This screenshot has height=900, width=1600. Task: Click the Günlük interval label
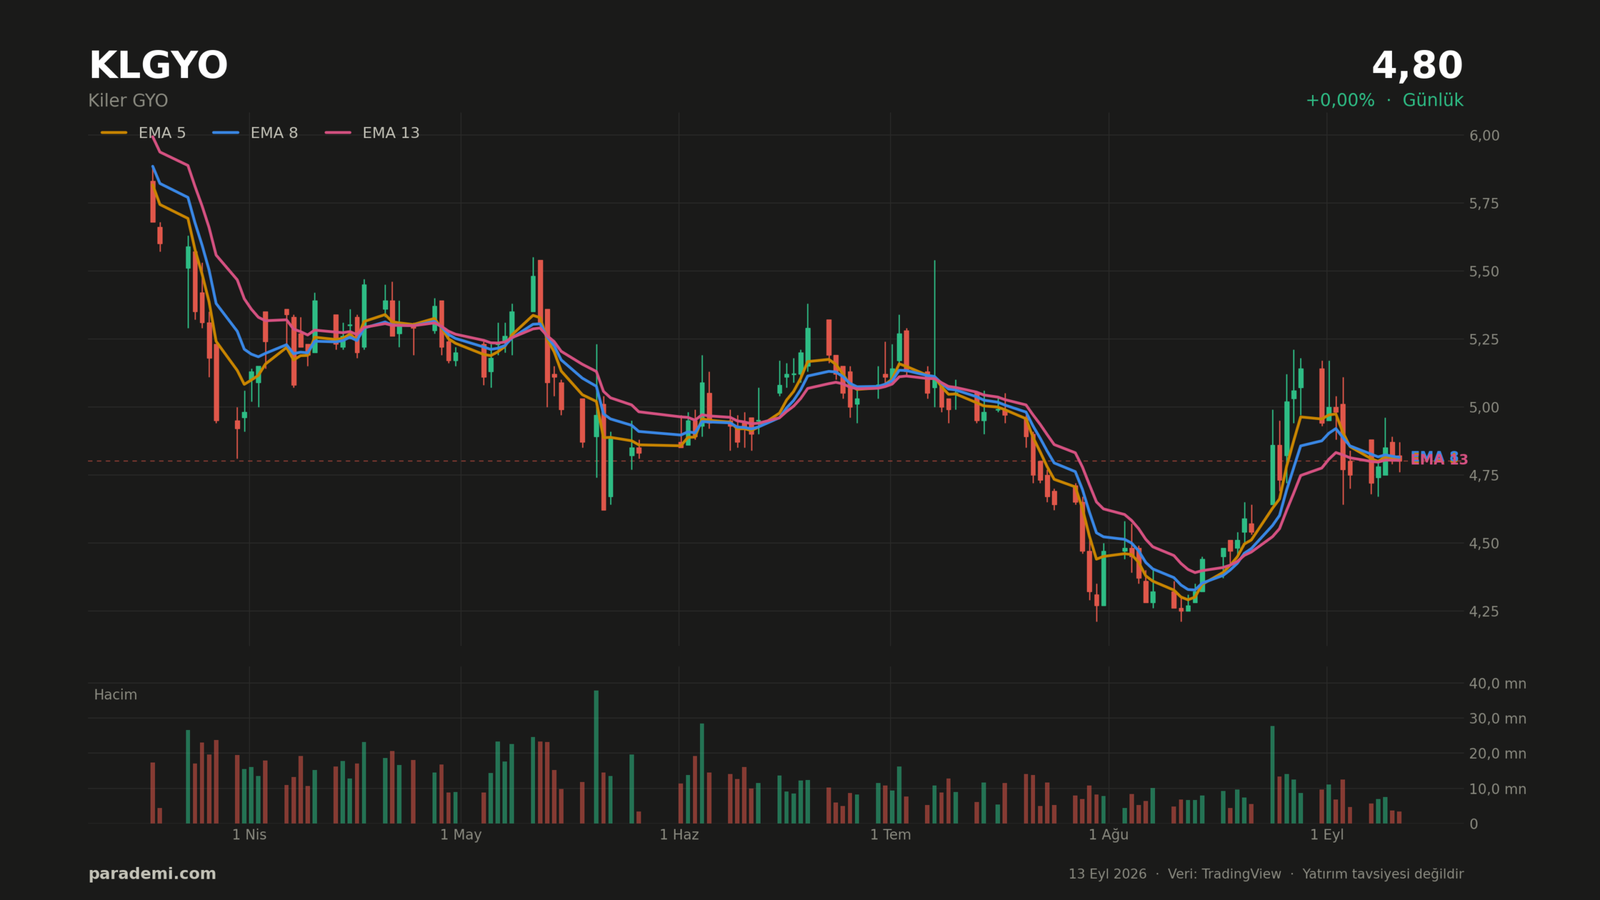click(1433, 100)
